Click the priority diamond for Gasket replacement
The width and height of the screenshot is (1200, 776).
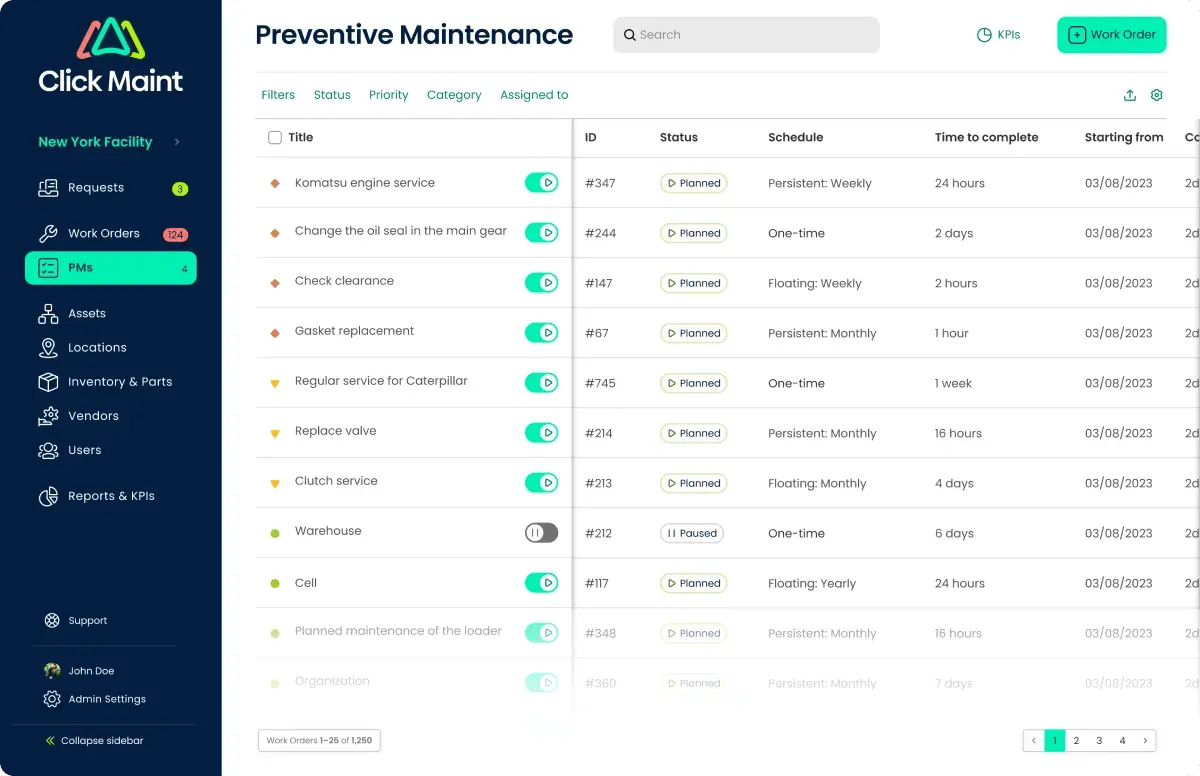pyautogui.click(x=275, y=333)
